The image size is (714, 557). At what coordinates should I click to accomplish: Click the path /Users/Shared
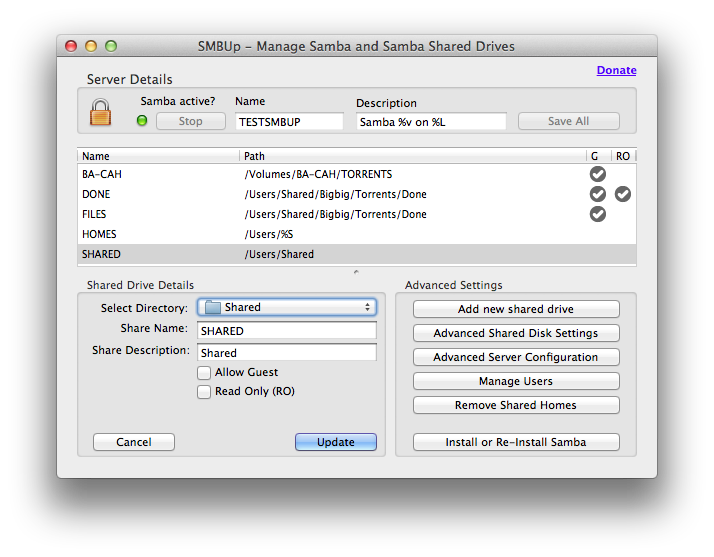click(279, 255)
